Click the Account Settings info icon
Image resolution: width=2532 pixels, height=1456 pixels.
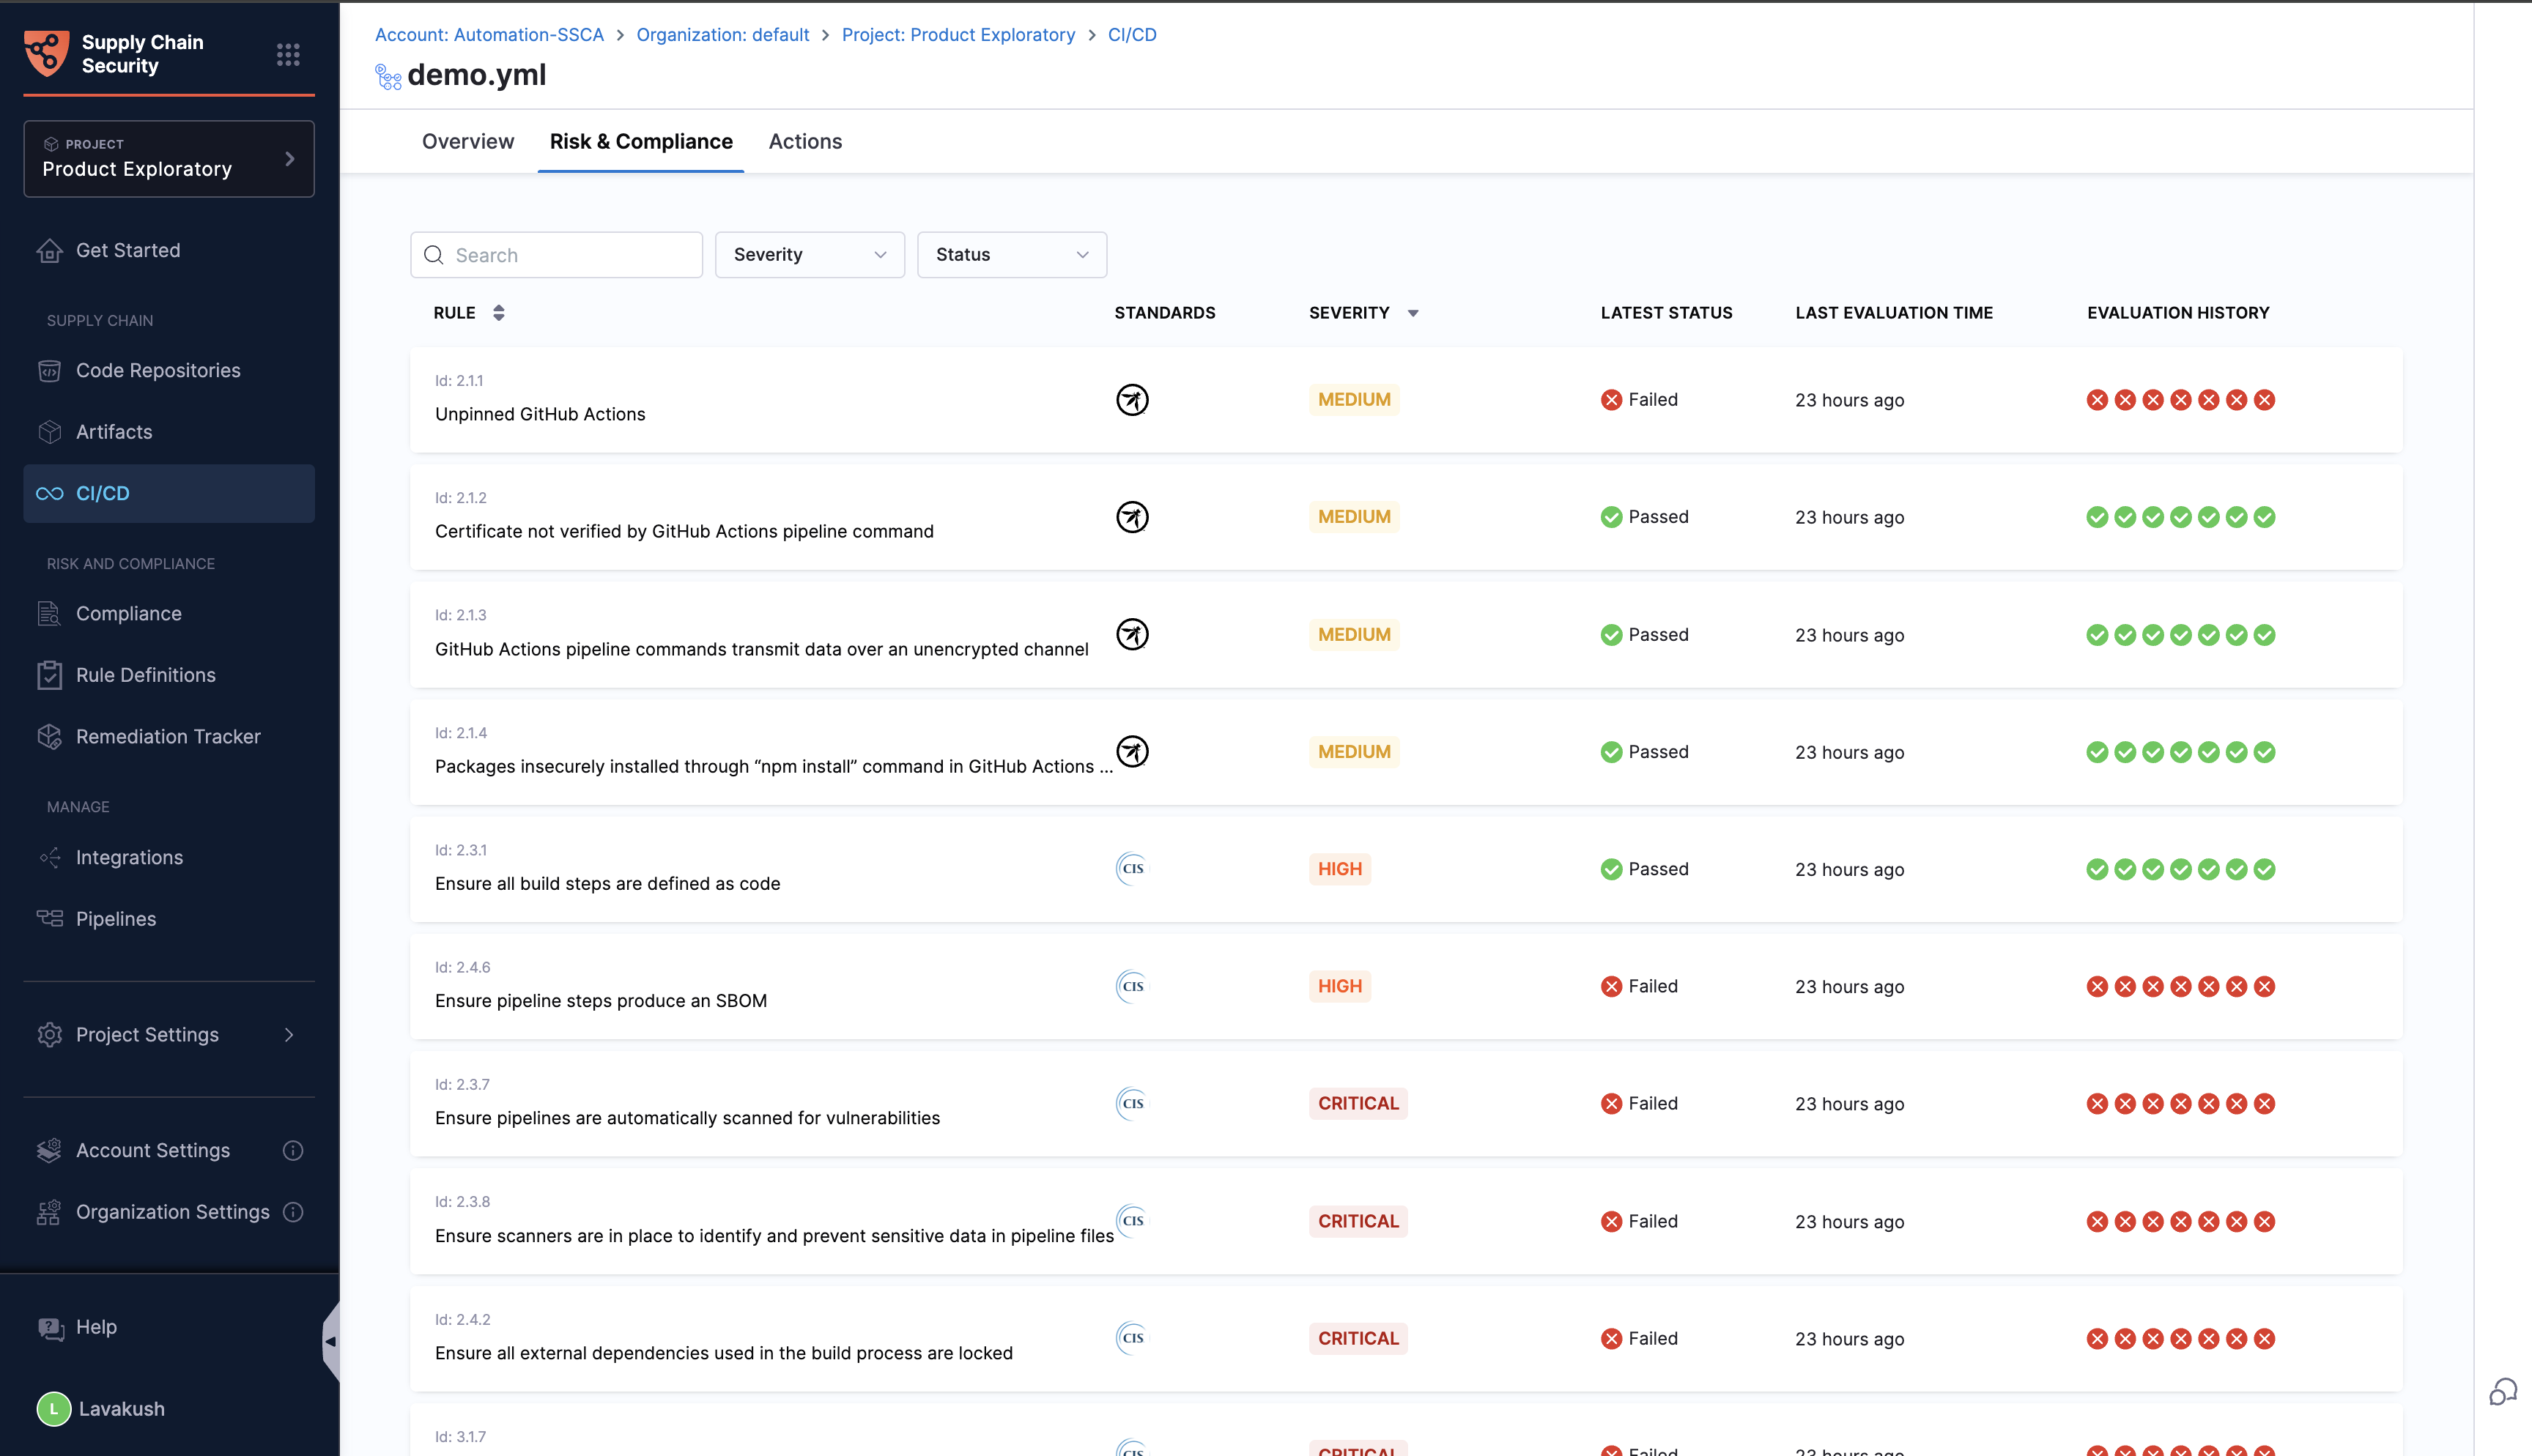click(293, 1150)
